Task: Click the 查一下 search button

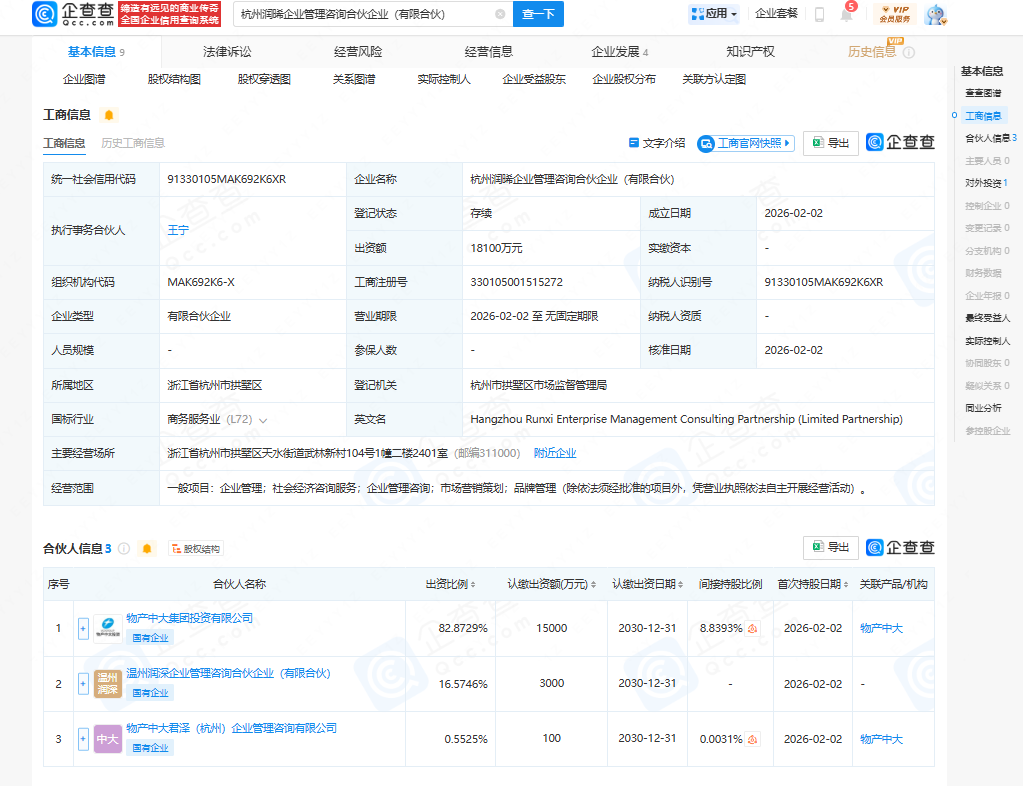Action: [x=539, y=14]
